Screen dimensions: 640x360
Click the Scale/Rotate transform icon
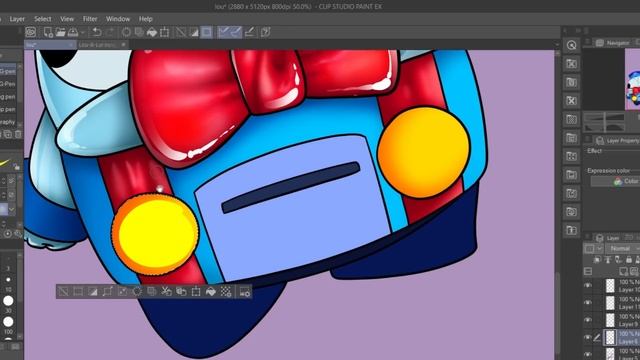click(164, 32)
